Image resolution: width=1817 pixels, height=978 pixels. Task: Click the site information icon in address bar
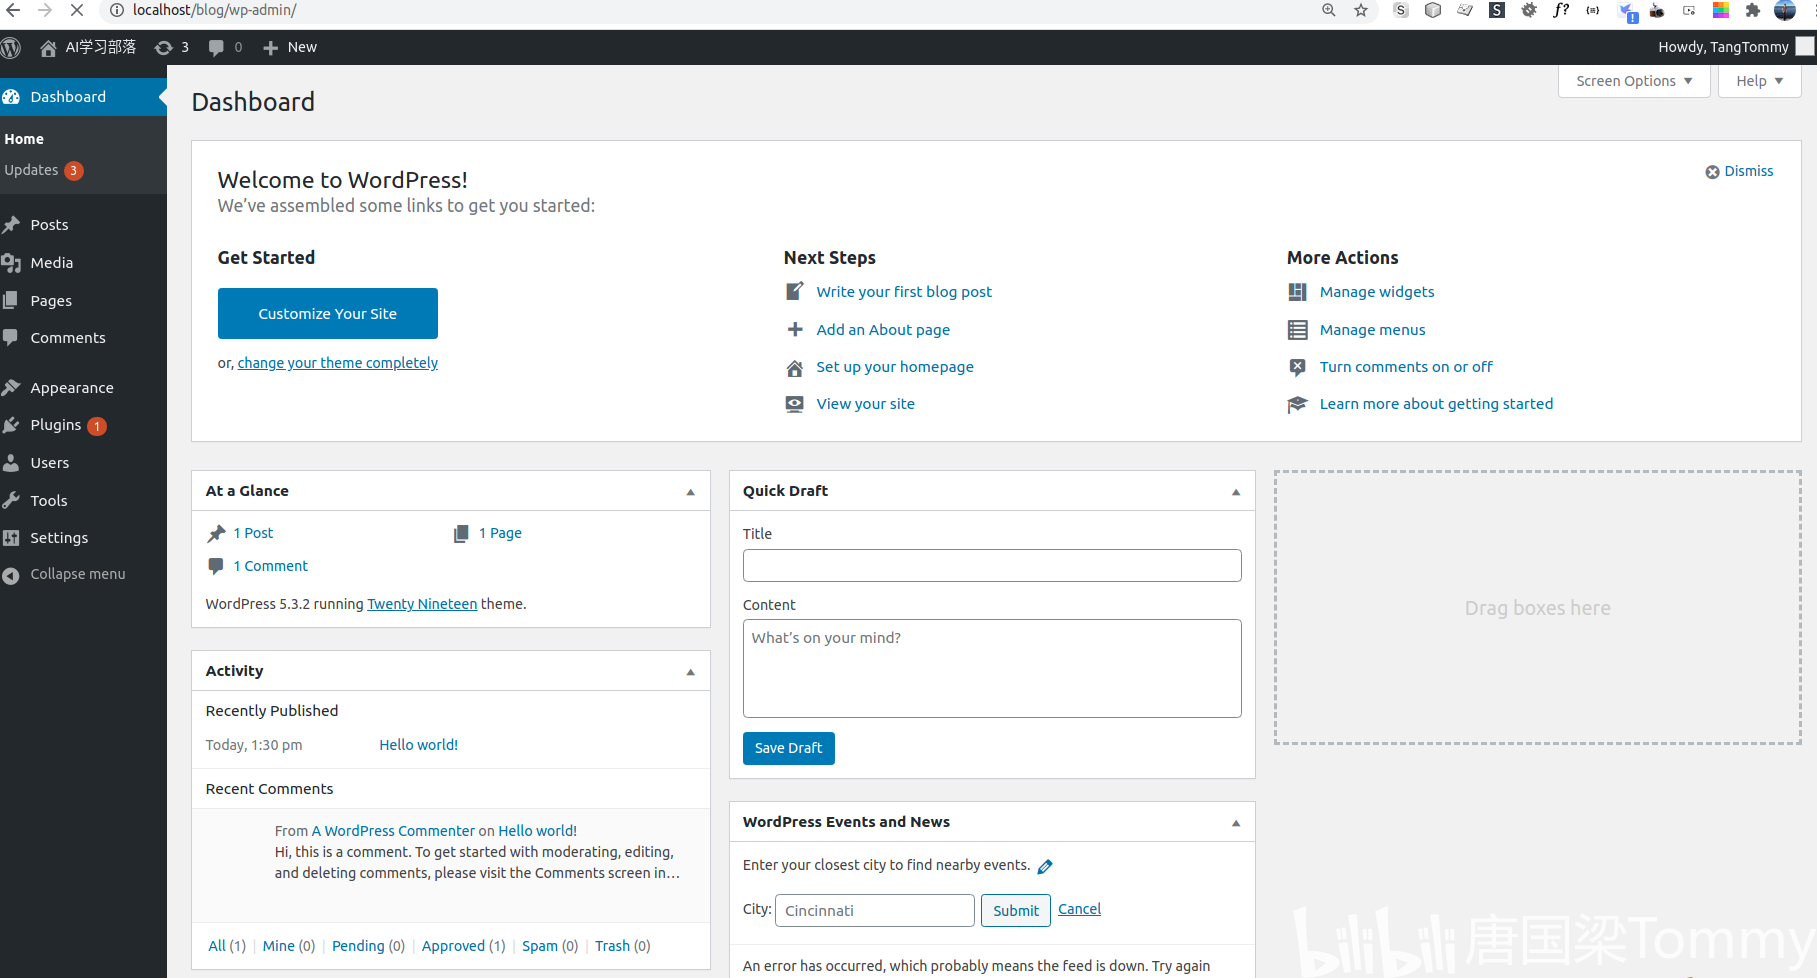(116, 10)
